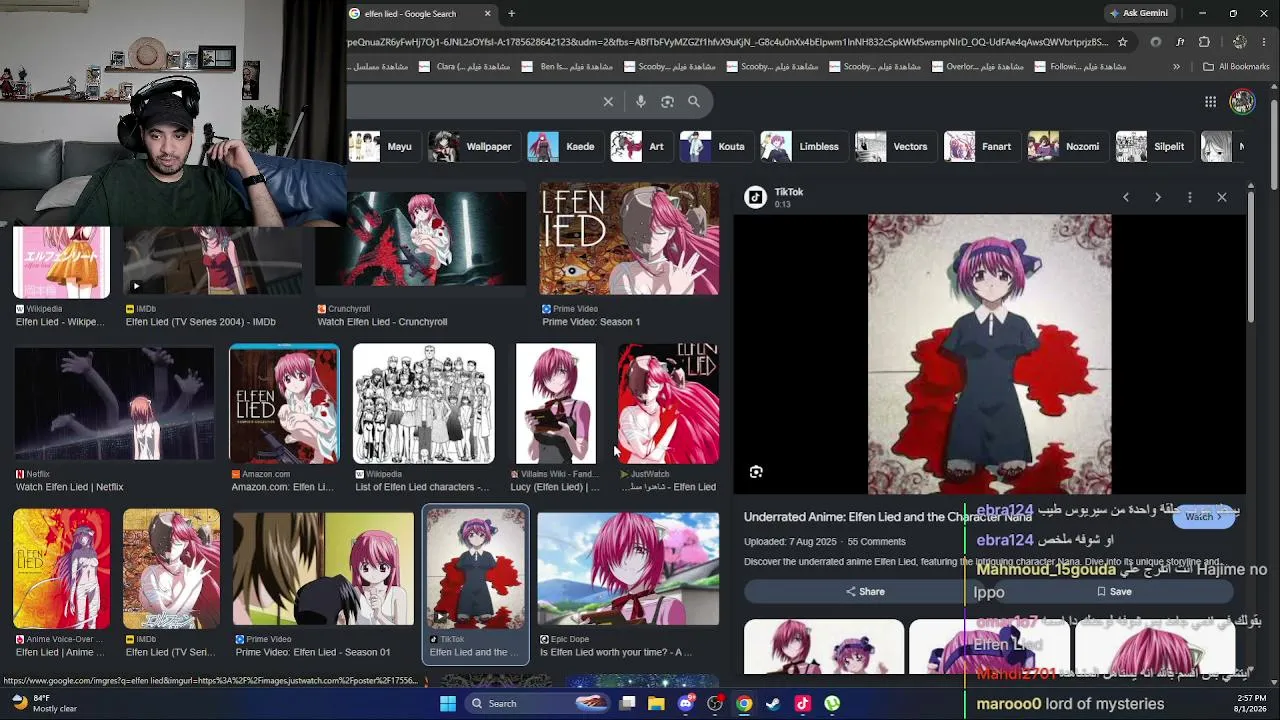Open the TikTok source logo in preview

point(755,197)
